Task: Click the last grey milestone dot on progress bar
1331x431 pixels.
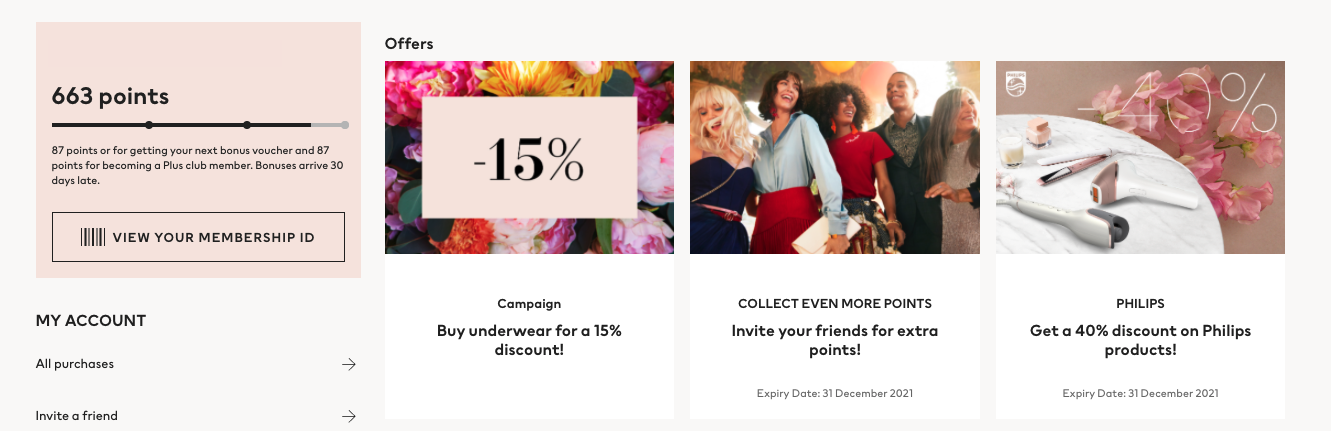Action: 345,125
